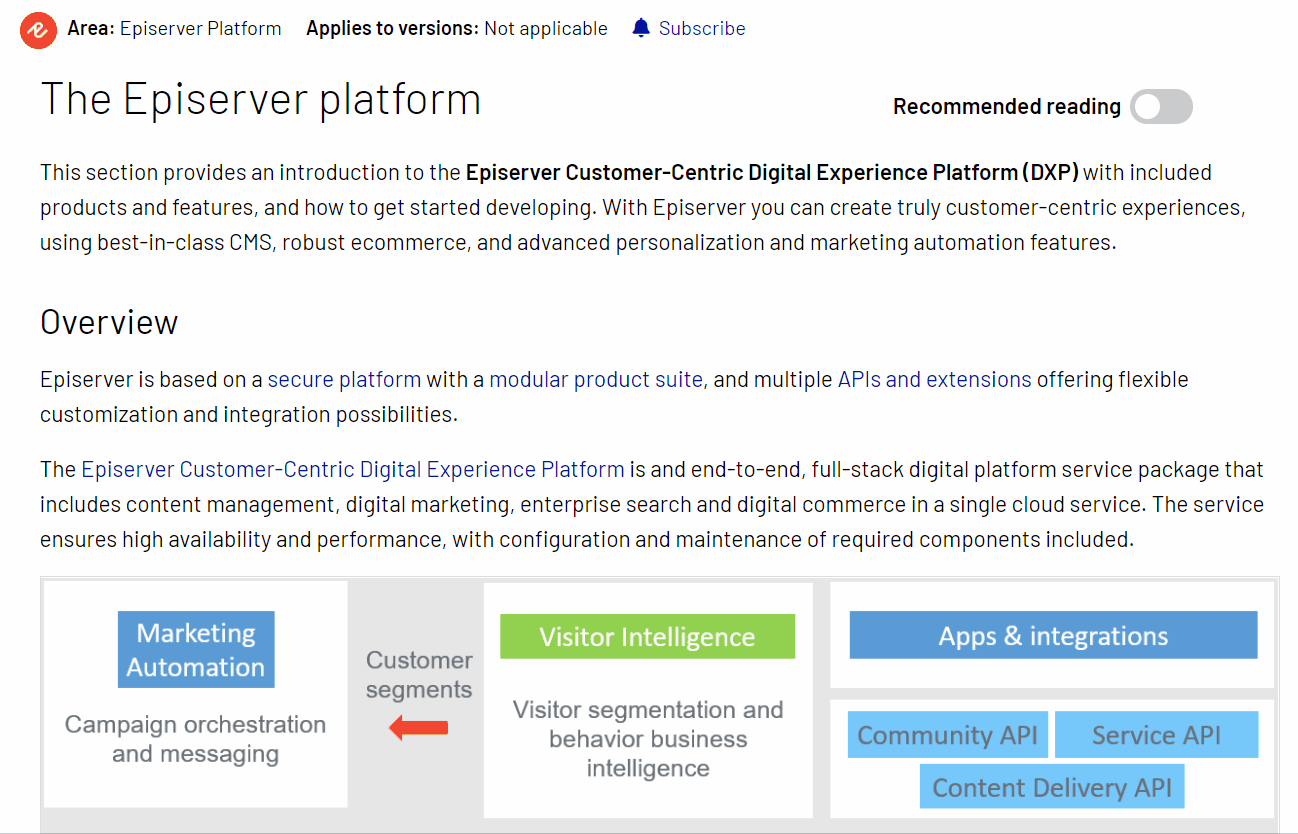
Task: Select the Apps & integrations bar
Action: pos(1052,636)
